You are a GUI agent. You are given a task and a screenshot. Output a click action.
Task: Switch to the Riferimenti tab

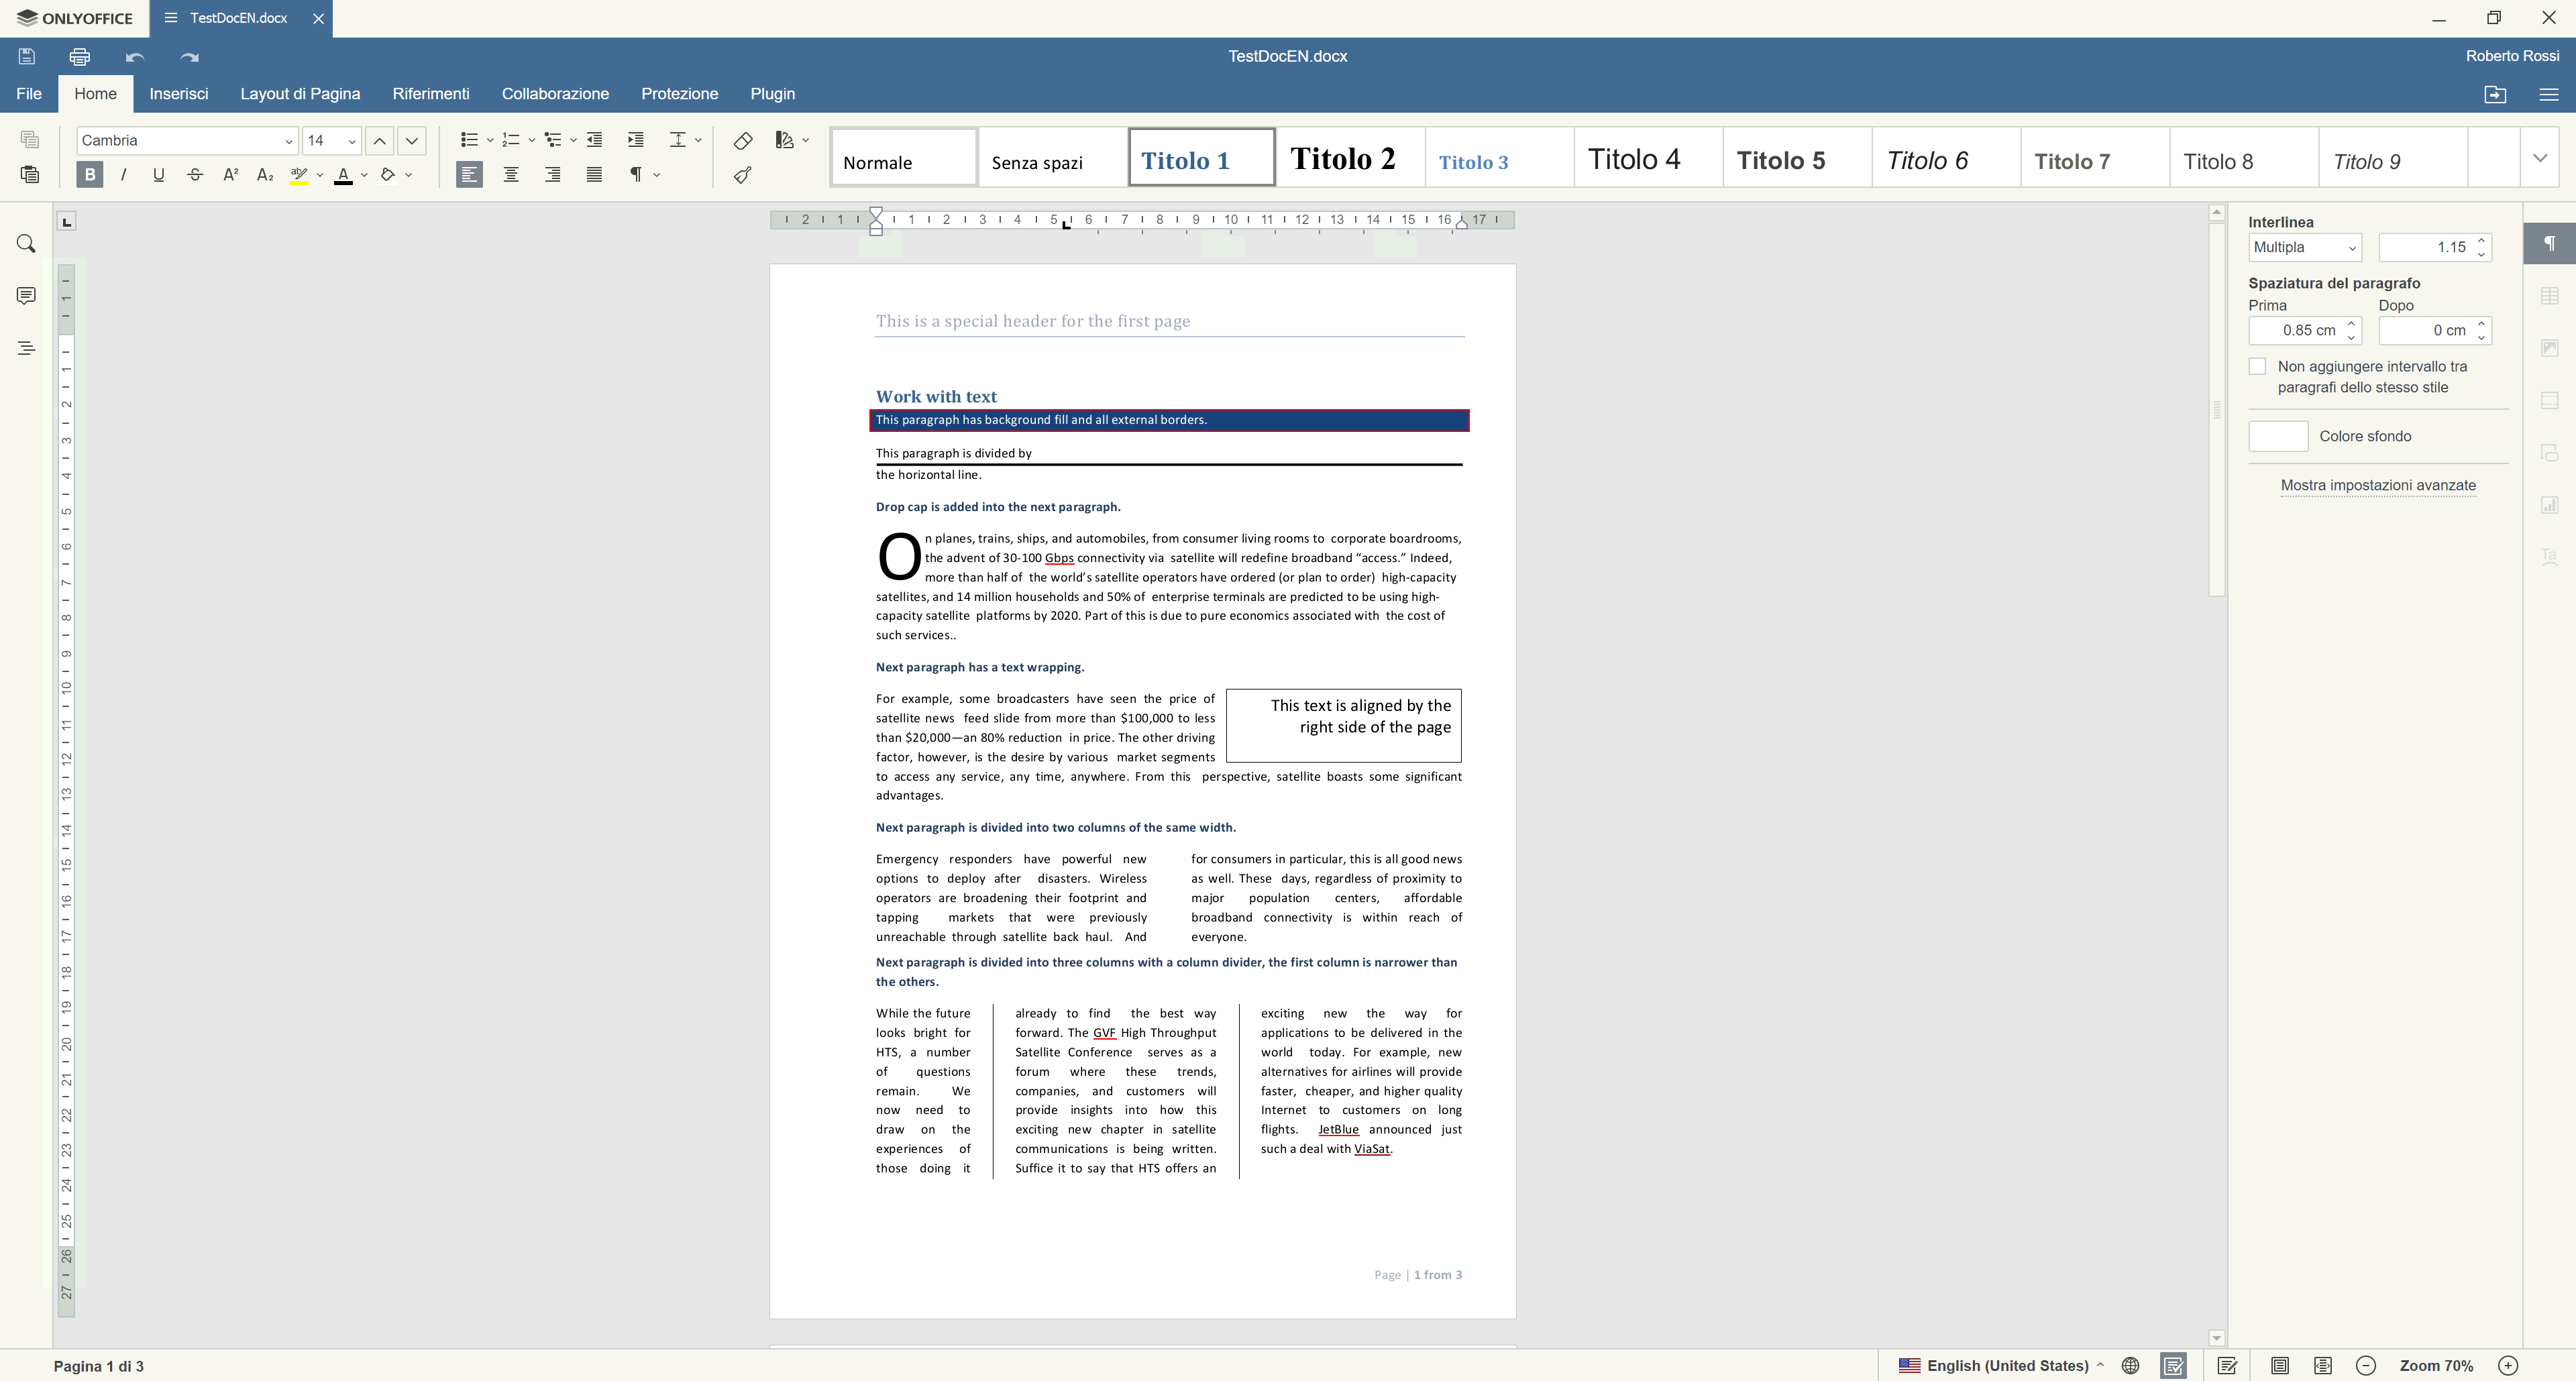coord(431,94)
